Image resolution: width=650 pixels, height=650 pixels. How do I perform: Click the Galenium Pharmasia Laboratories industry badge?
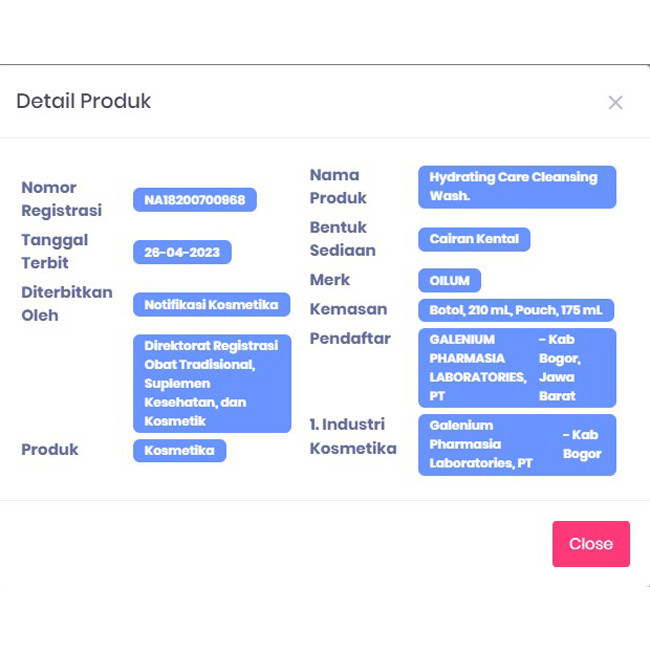pos(516,444)
